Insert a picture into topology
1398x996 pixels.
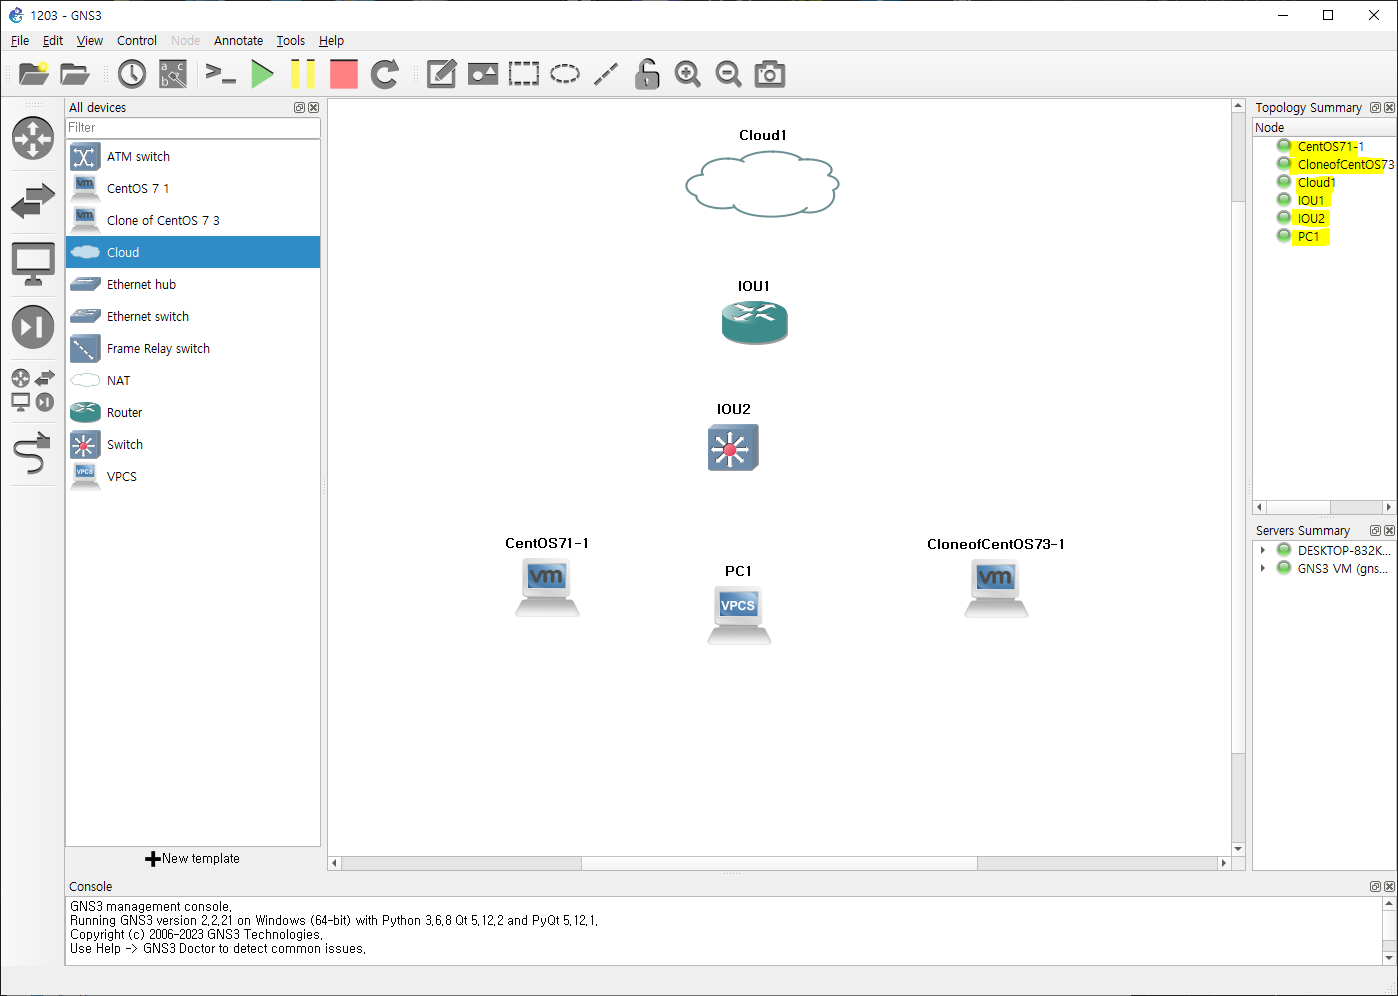[483, 74]
